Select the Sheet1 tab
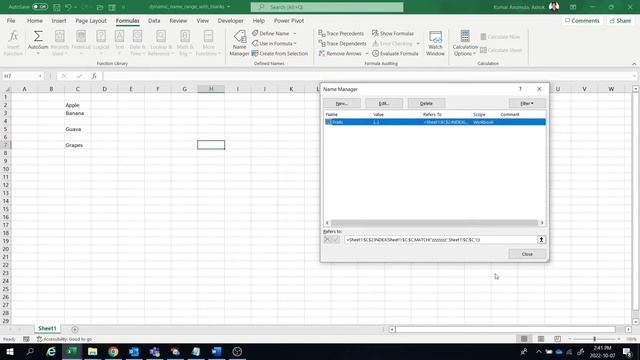The image size is (640, 360). click(x=47, y=329)
